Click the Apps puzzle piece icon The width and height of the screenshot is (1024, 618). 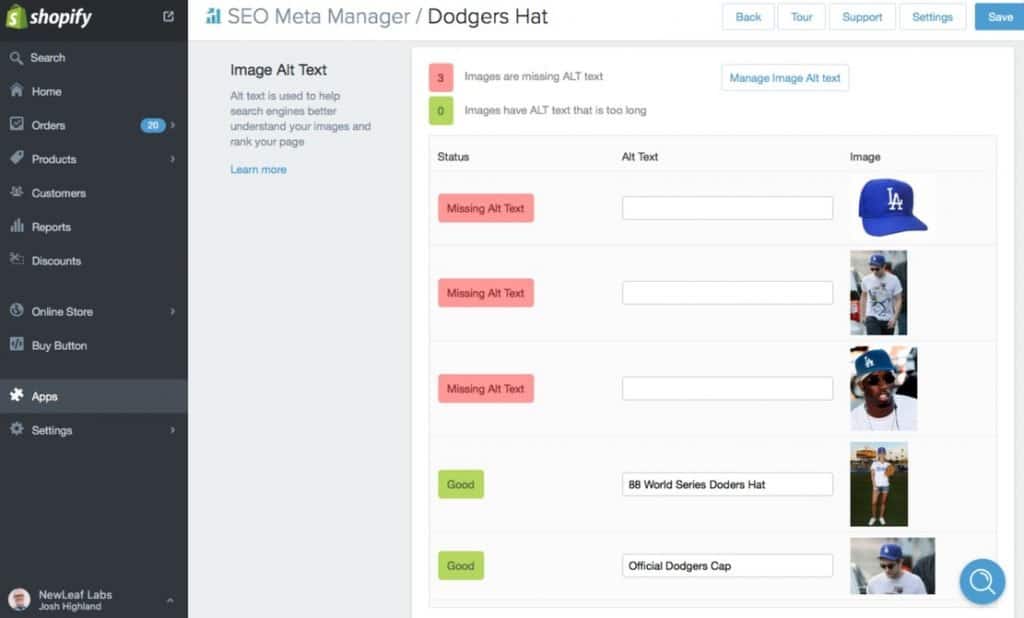(16, 396)
